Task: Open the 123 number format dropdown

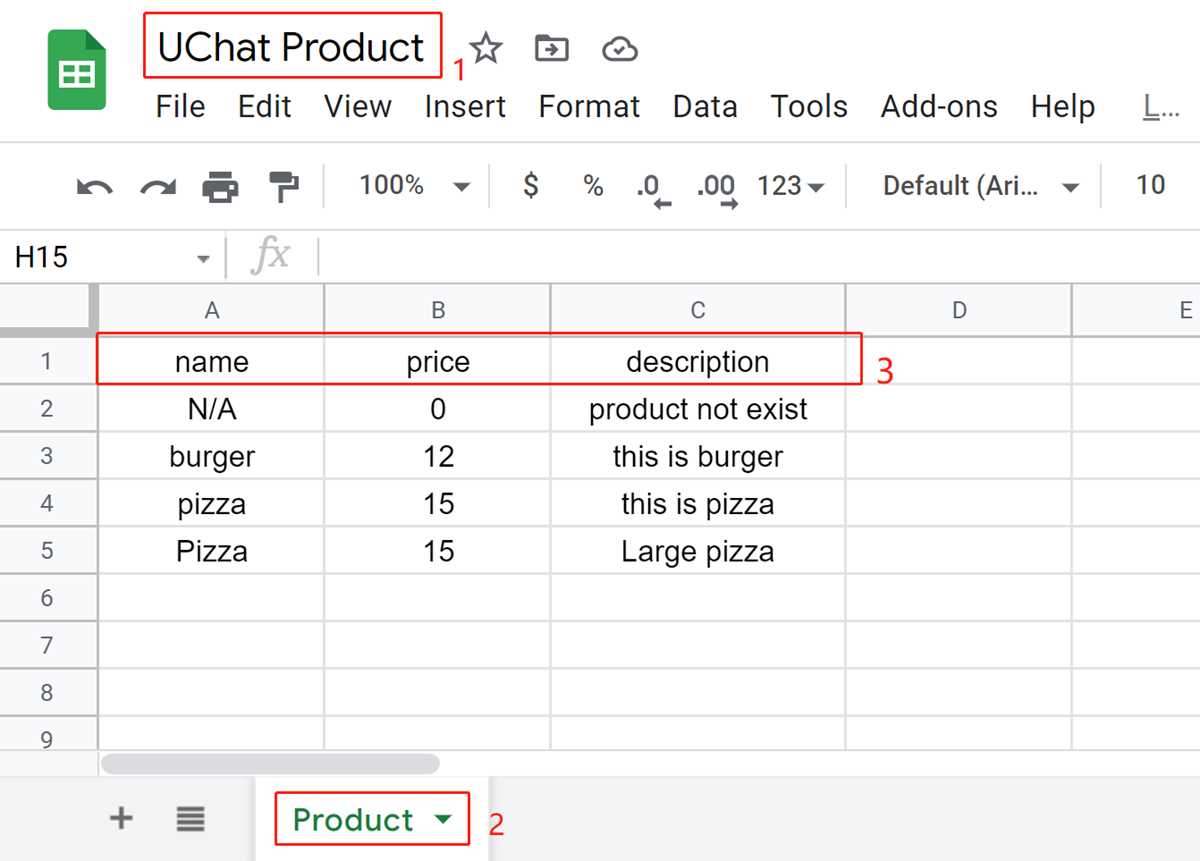Action: (790, 185)
